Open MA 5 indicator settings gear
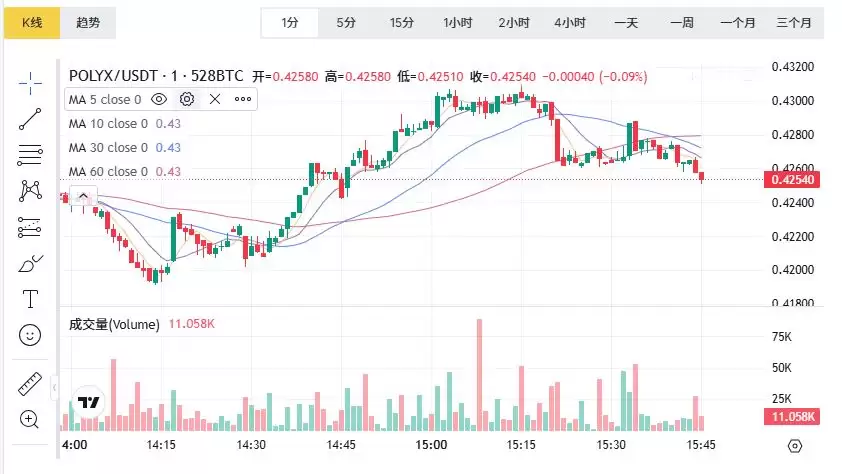The height and width of the screenshot is (474, 842). tap(186, 99)
